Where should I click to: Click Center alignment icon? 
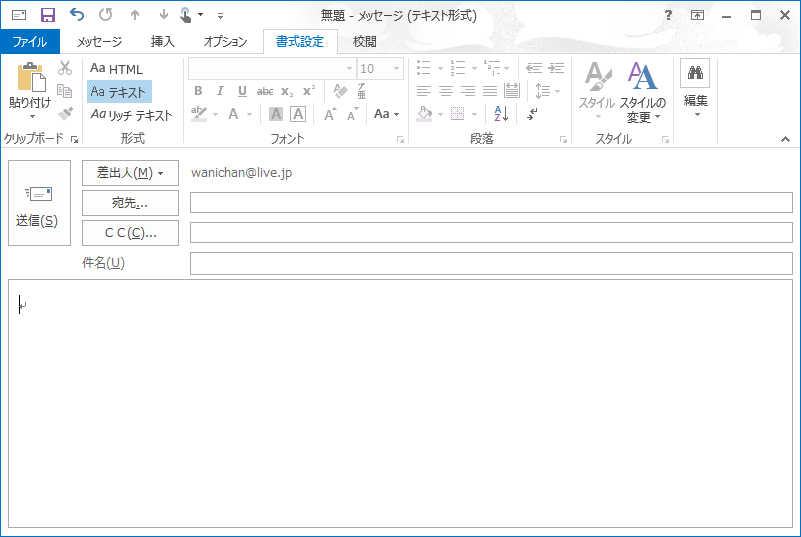[x=446, y=91]
